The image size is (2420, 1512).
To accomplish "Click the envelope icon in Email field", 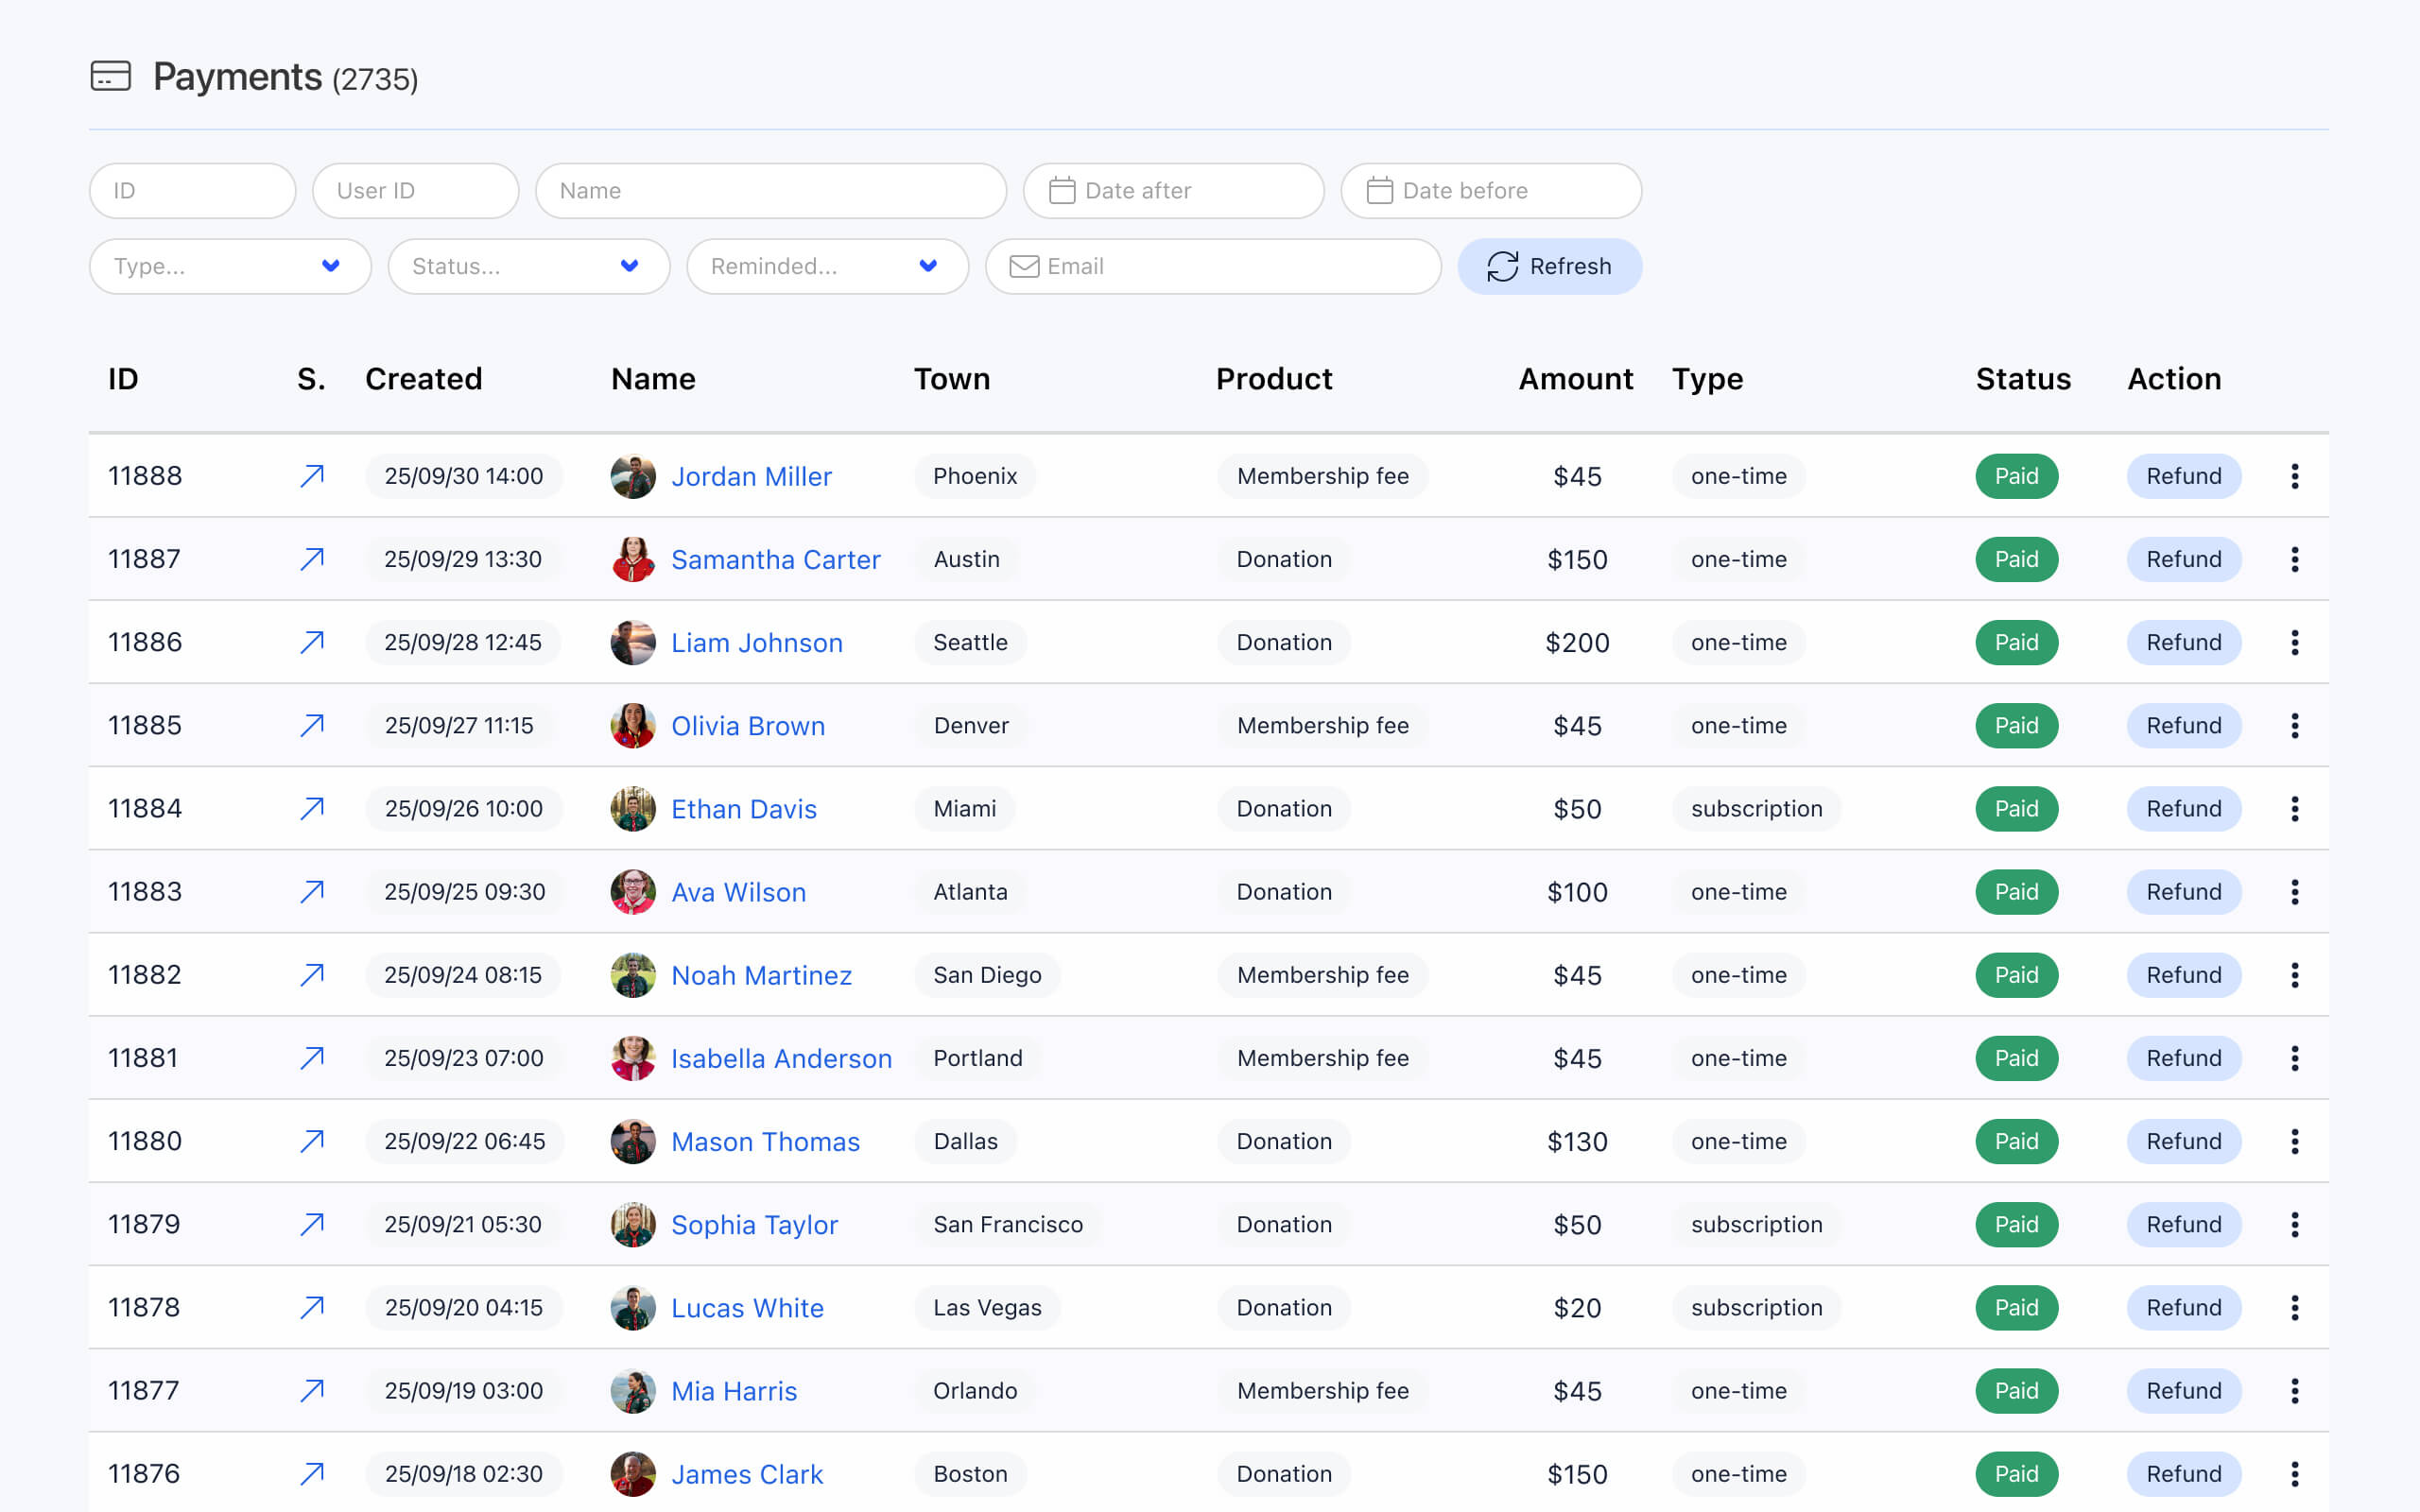I will 1023,266.
